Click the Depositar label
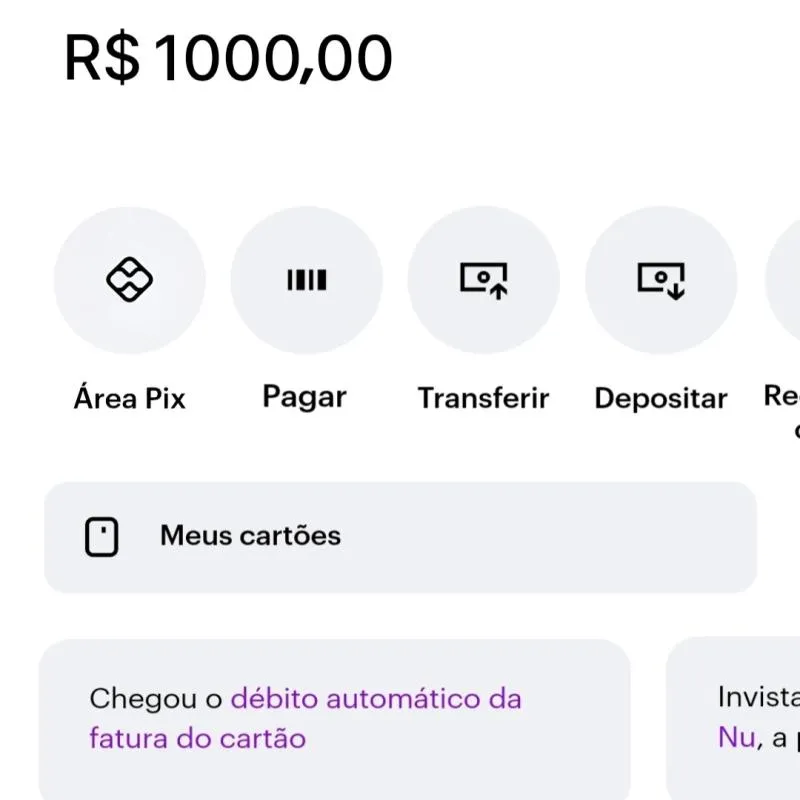The image size is (800, 800). pyautogui.click(x=661, y=397)
